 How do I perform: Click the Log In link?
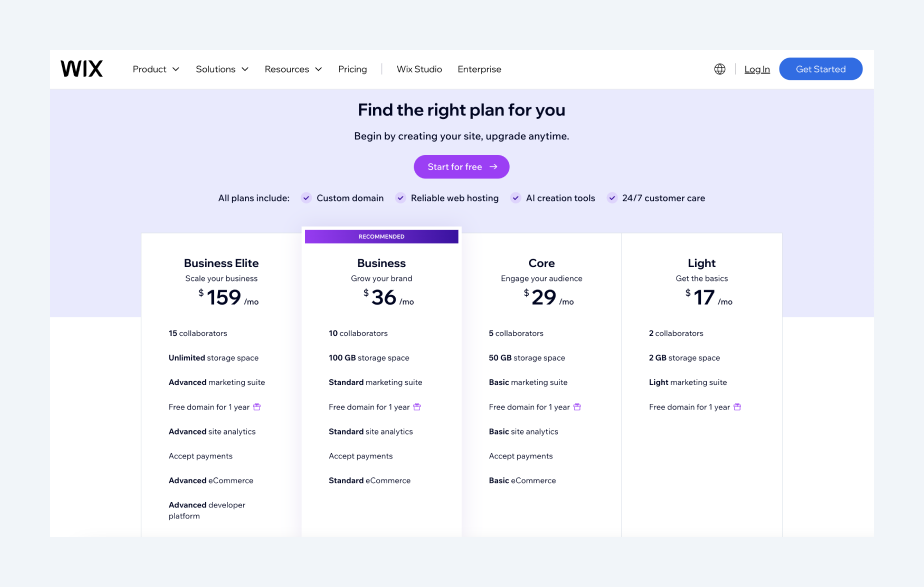[757, 70]
